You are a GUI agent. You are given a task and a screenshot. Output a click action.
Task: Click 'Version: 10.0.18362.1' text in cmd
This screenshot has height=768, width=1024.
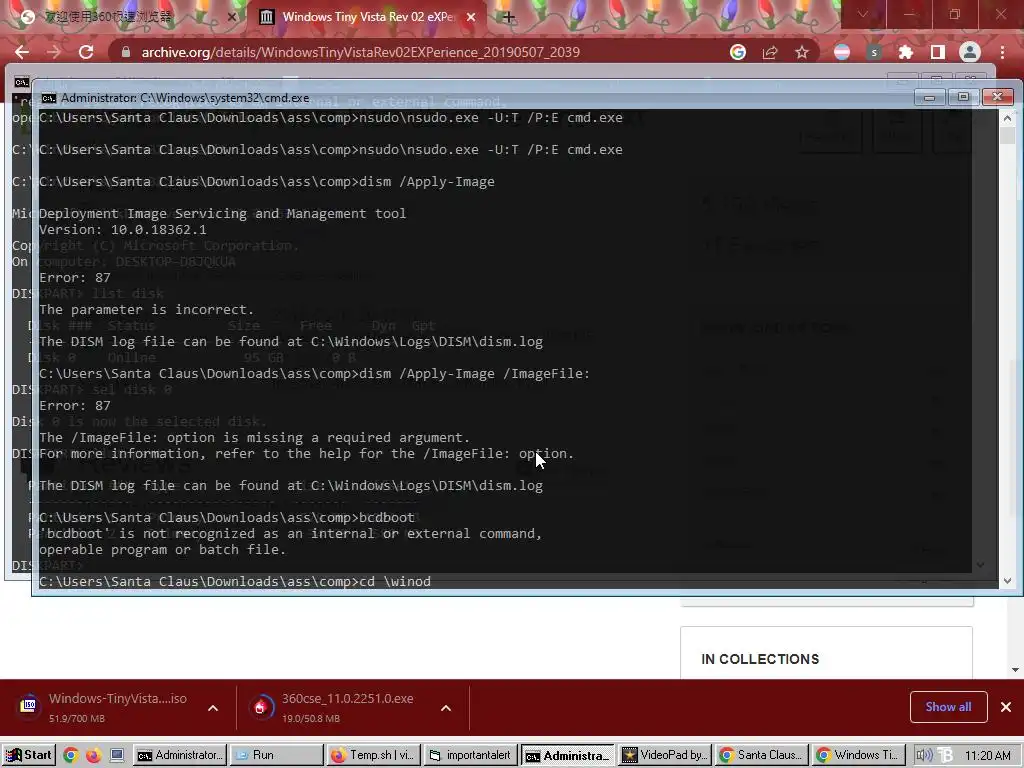122,229
